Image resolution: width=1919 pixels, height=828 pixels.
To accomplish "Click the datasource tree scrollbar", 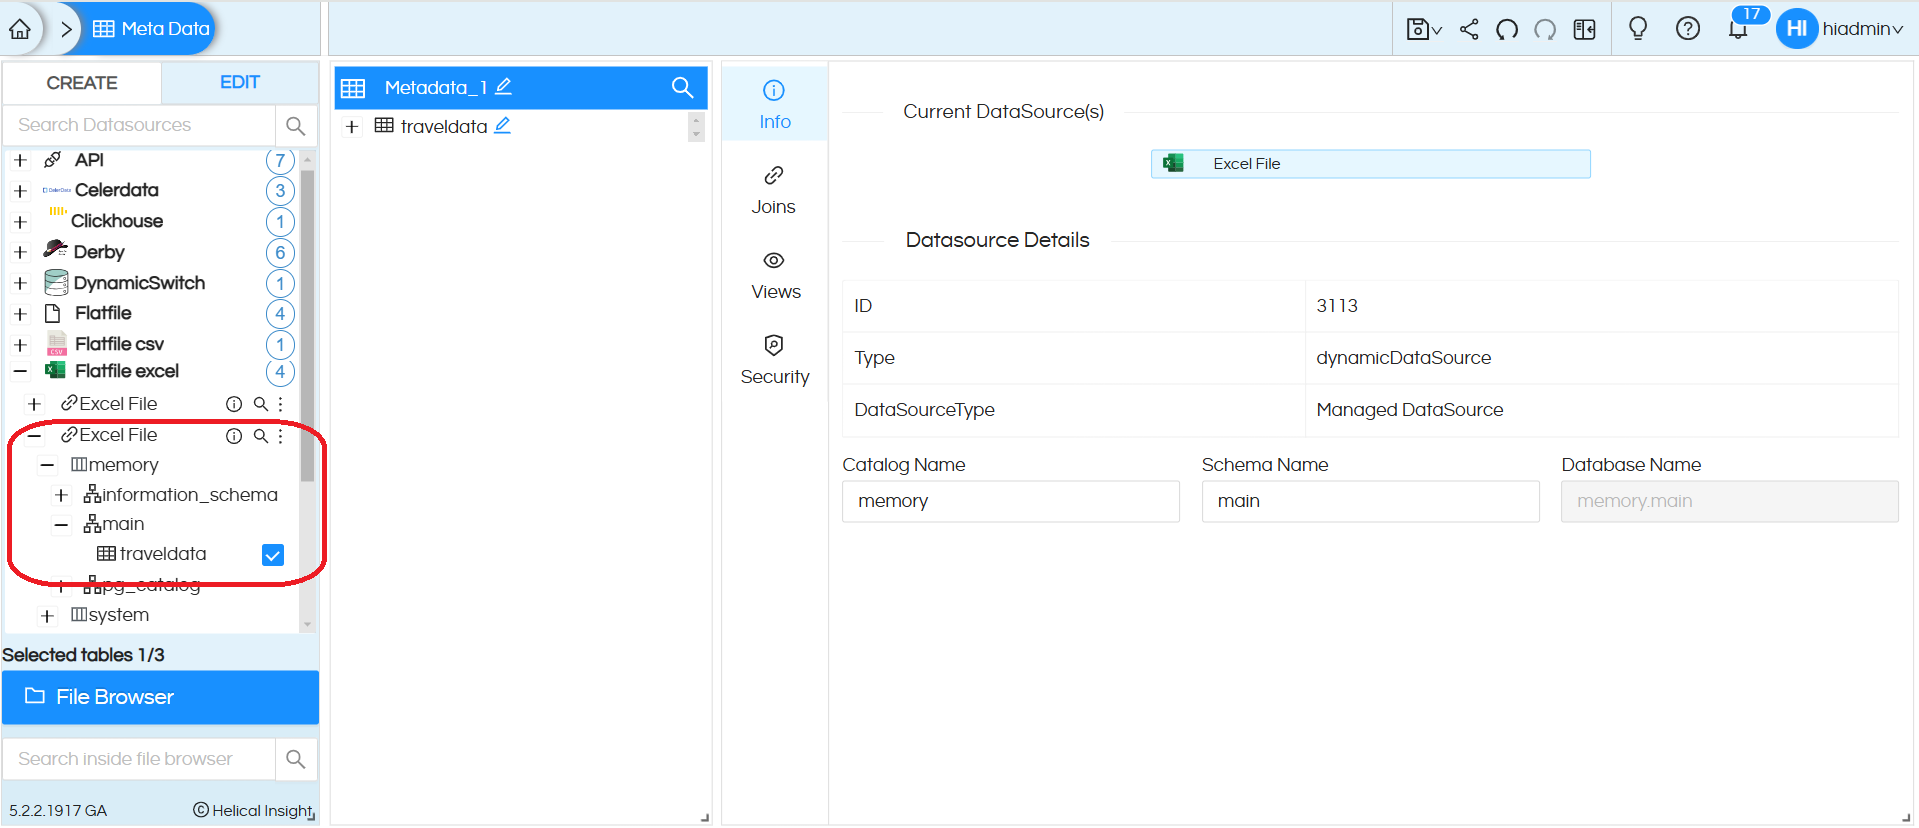I will 307,325.
